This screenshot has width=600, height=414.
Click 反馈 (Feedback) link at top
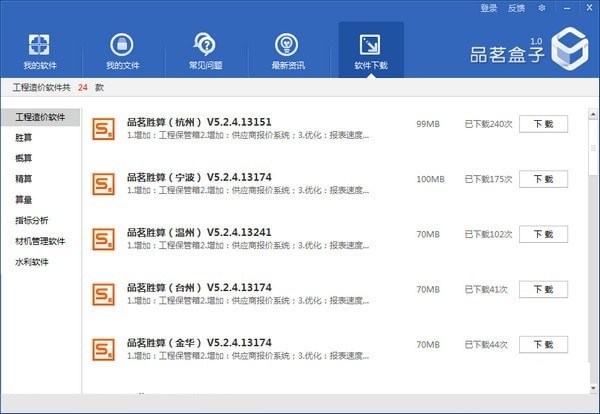pyautogui.click(x=516, y=8)
